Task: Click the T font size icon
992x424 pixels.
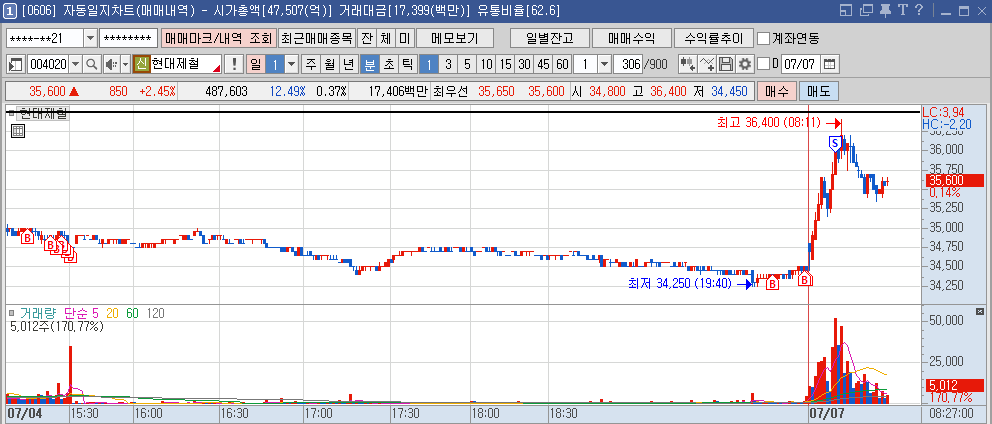Action: tap(902, 10)
